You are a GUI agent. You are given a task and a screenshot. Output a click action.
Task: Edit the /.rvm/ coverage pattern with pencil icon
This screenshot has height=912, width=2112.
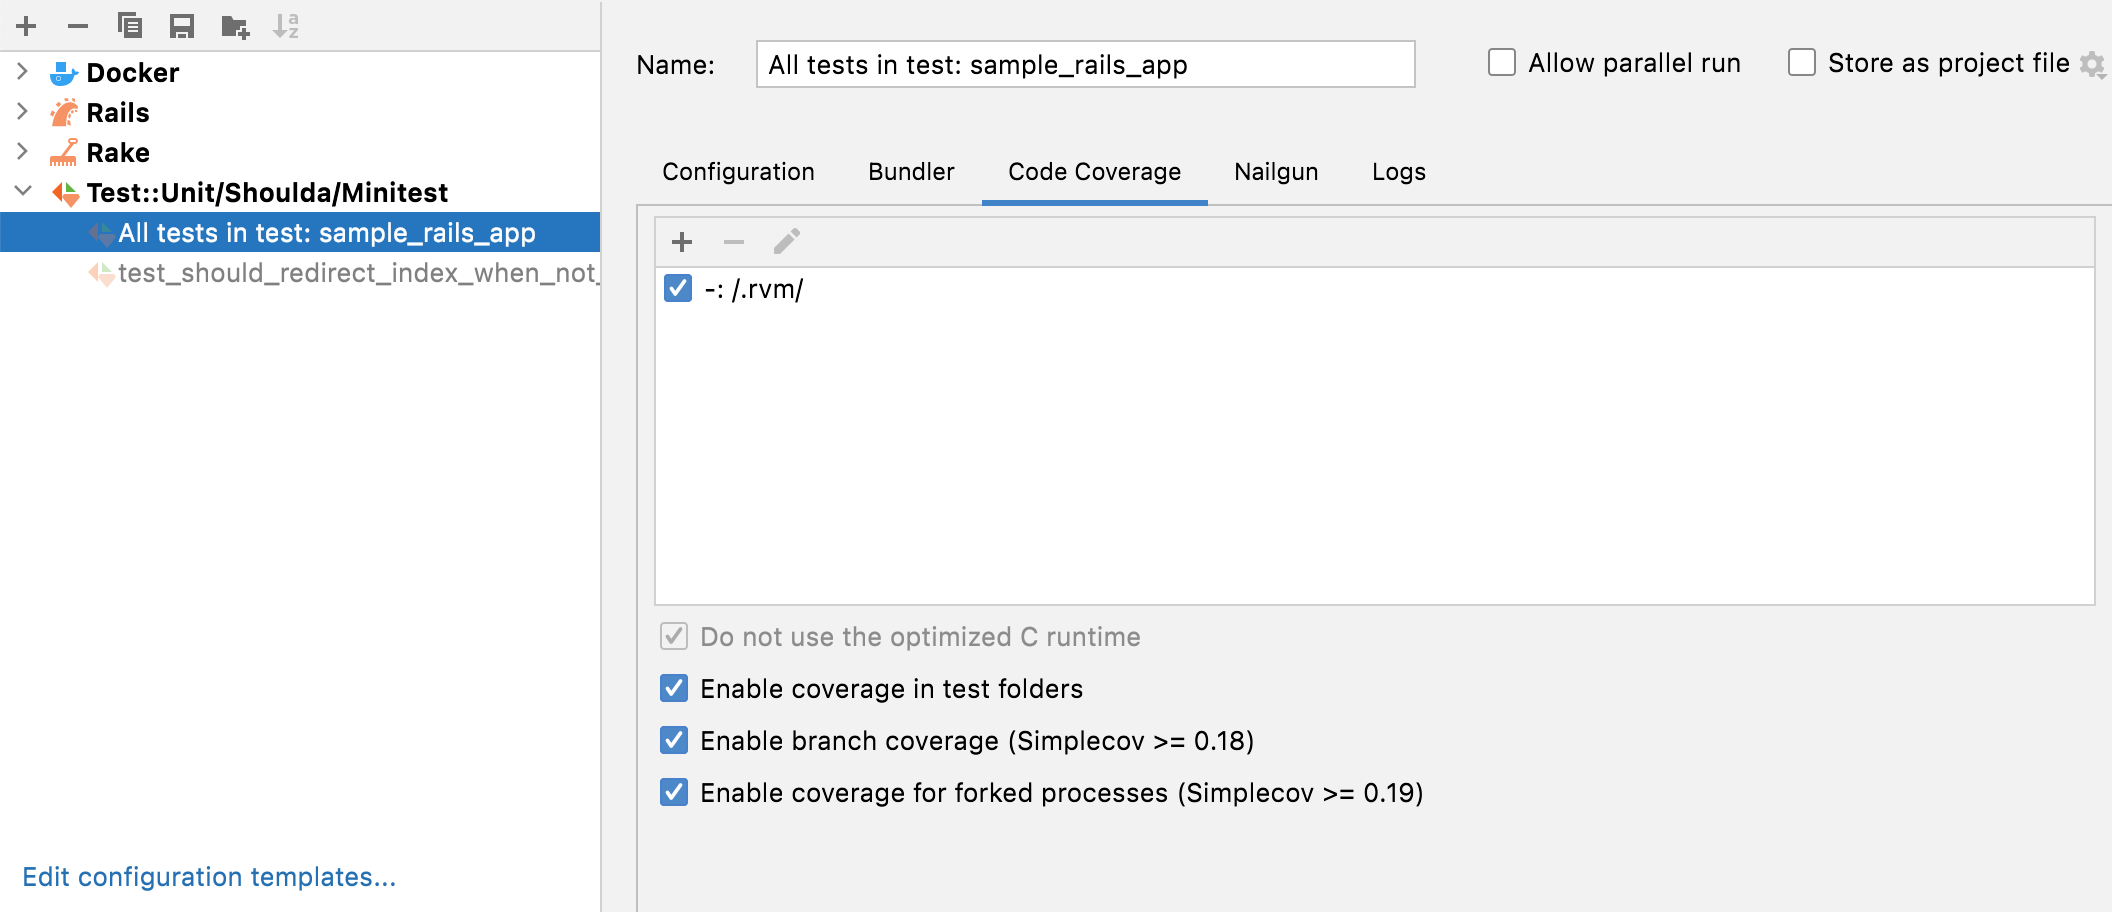788,241
